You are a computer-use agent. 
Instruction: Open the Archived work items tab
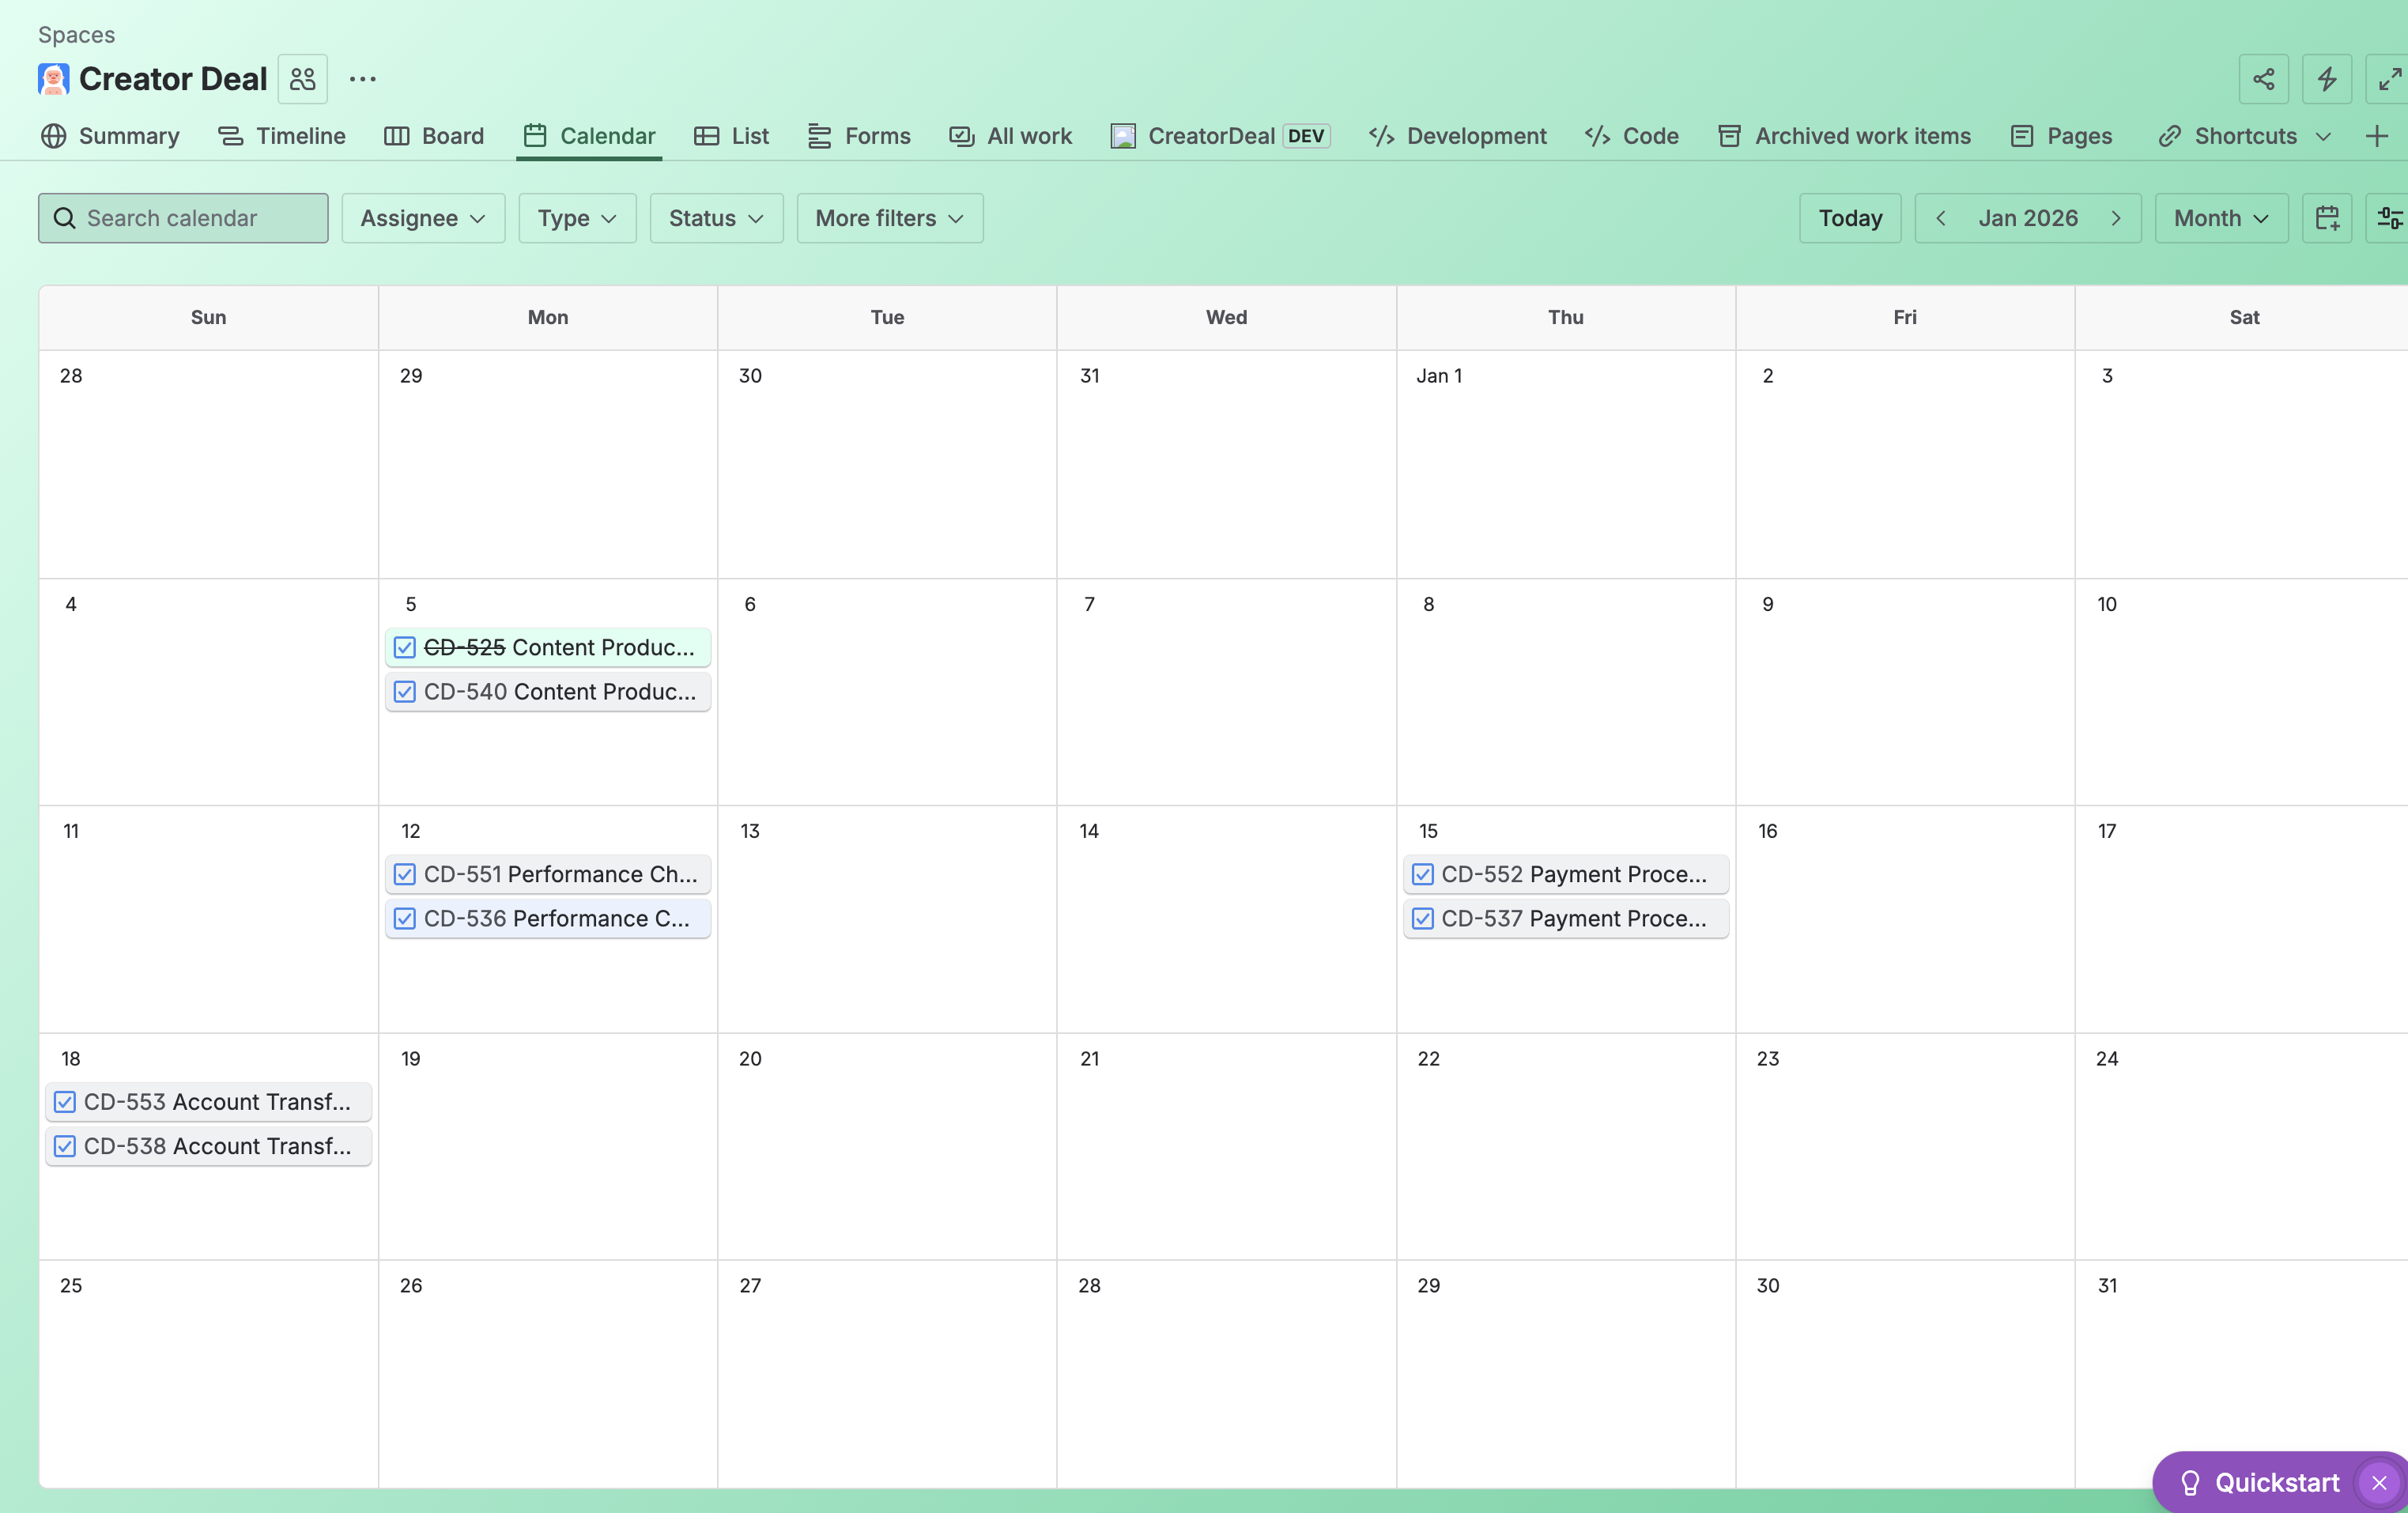(x=1845, y=136)
